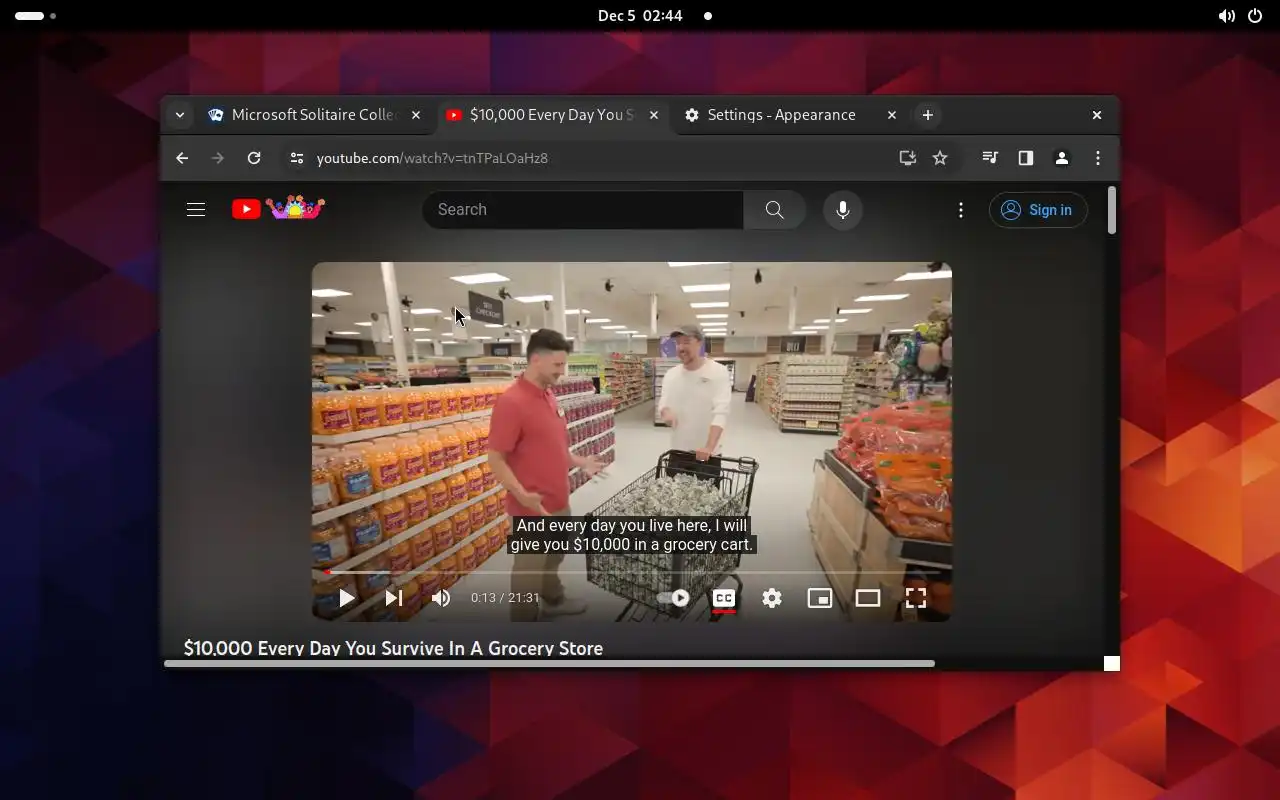The height and width of the screenshot is (800, 1280).
Task: Click the video title text
Action: (x=393, y=648)
